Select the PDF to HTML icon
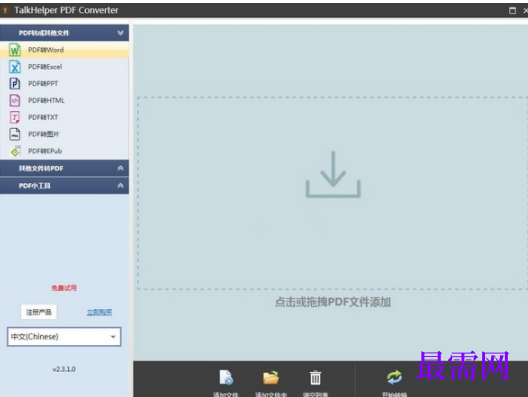The width and height of the screenshot is (528, 397). click(x=14, y=100)
